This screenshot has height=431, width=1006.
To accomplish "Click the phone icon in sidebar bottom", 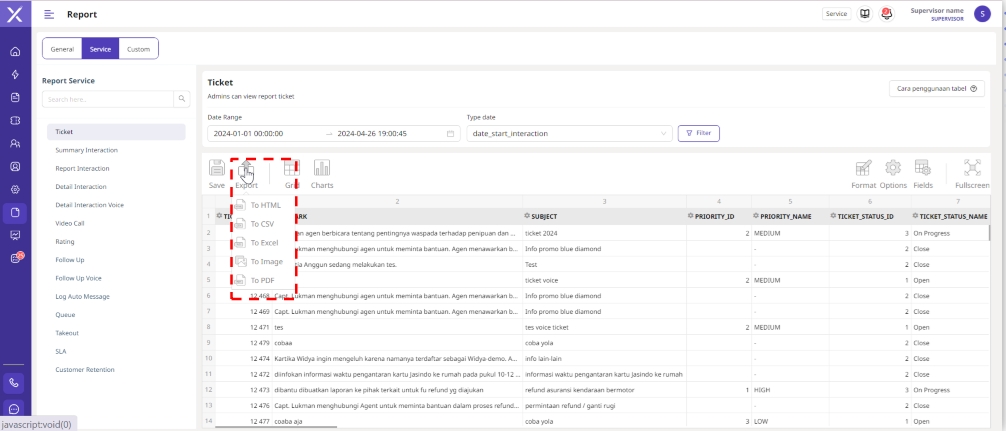I will [15, 382].
